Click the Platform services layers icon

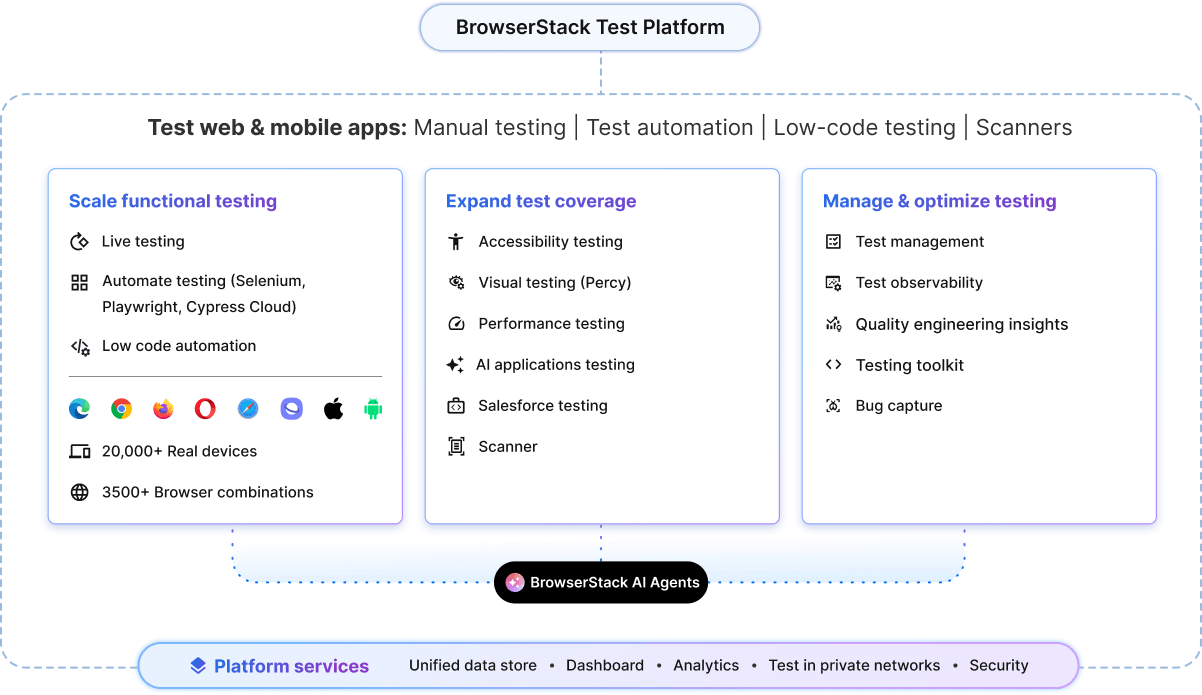[x=198, y=666]
